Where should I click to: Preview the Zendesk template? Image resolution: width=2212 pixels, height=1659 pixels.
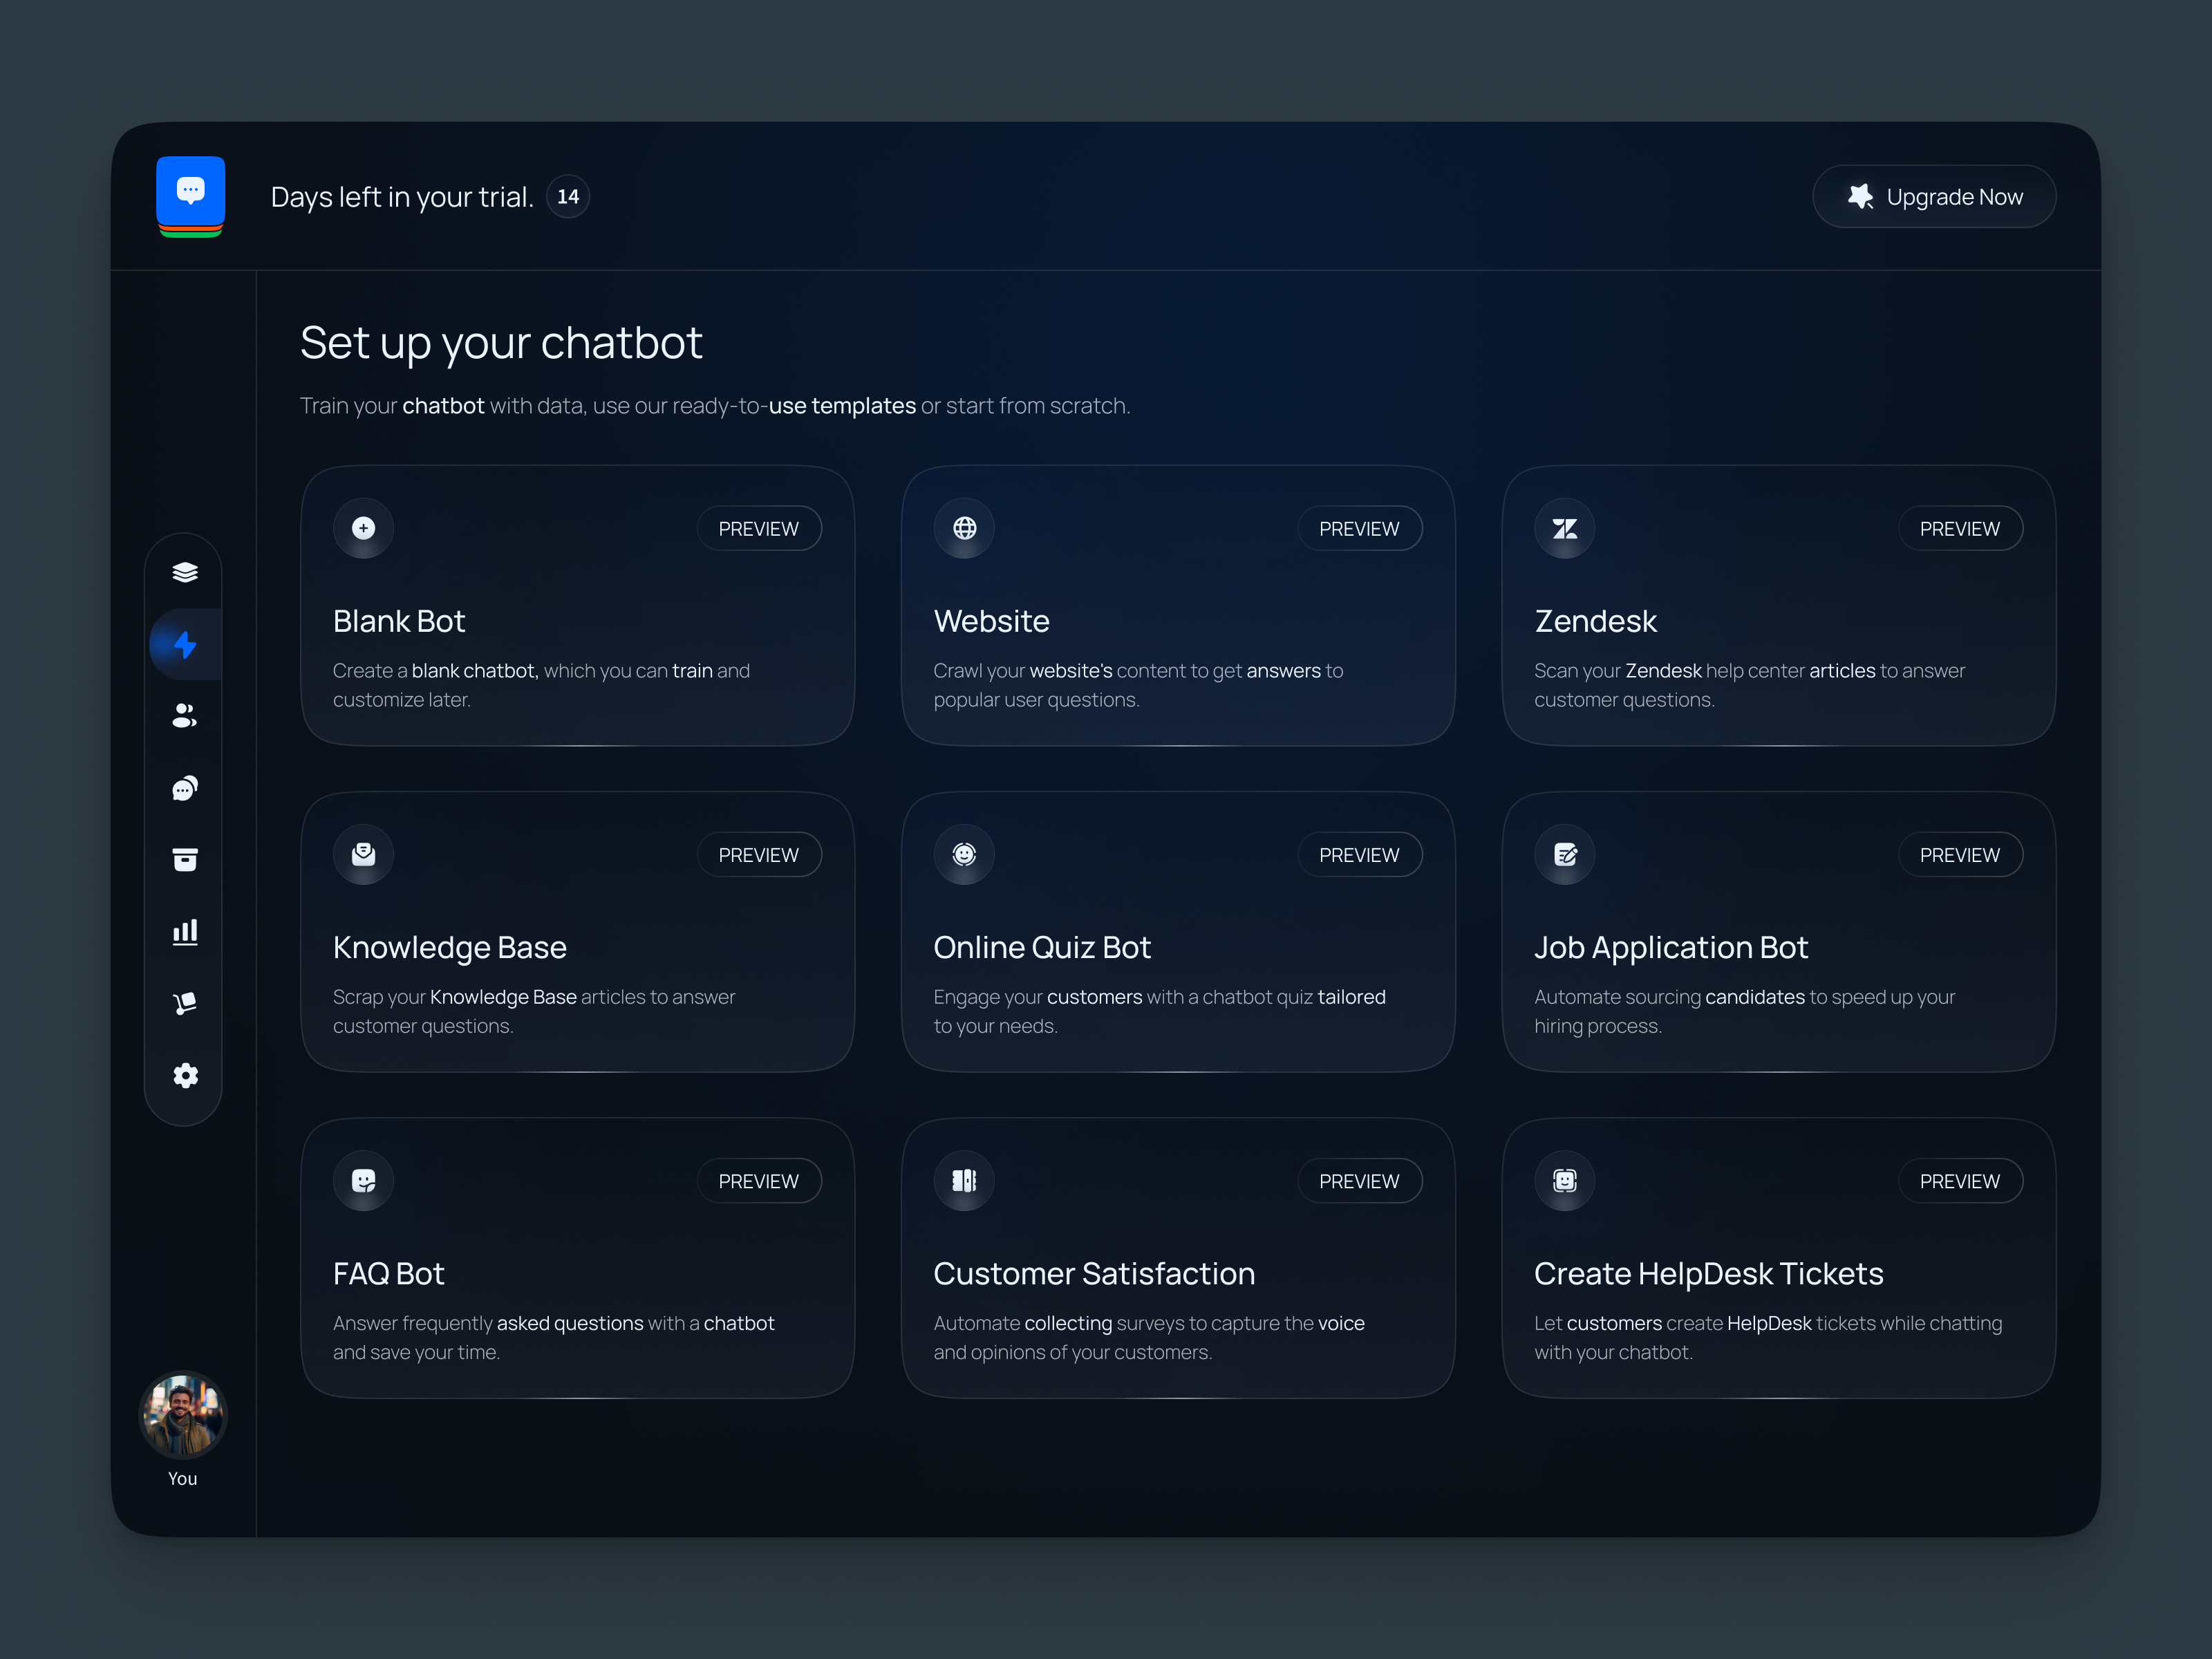tap(1960, 528)
